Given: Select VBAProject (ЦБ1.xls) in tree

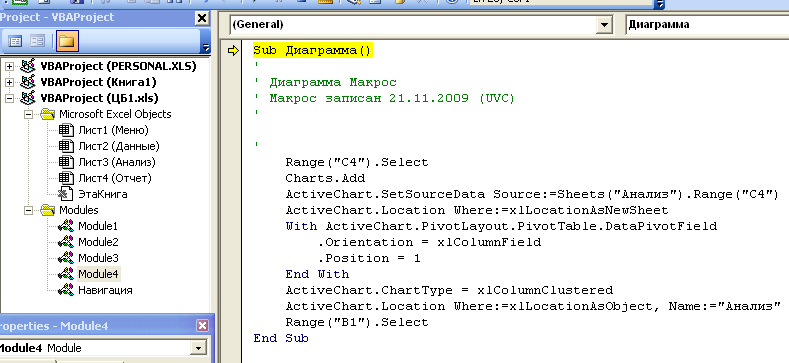Looking at the screenshot, I should [x=99, y=98].
